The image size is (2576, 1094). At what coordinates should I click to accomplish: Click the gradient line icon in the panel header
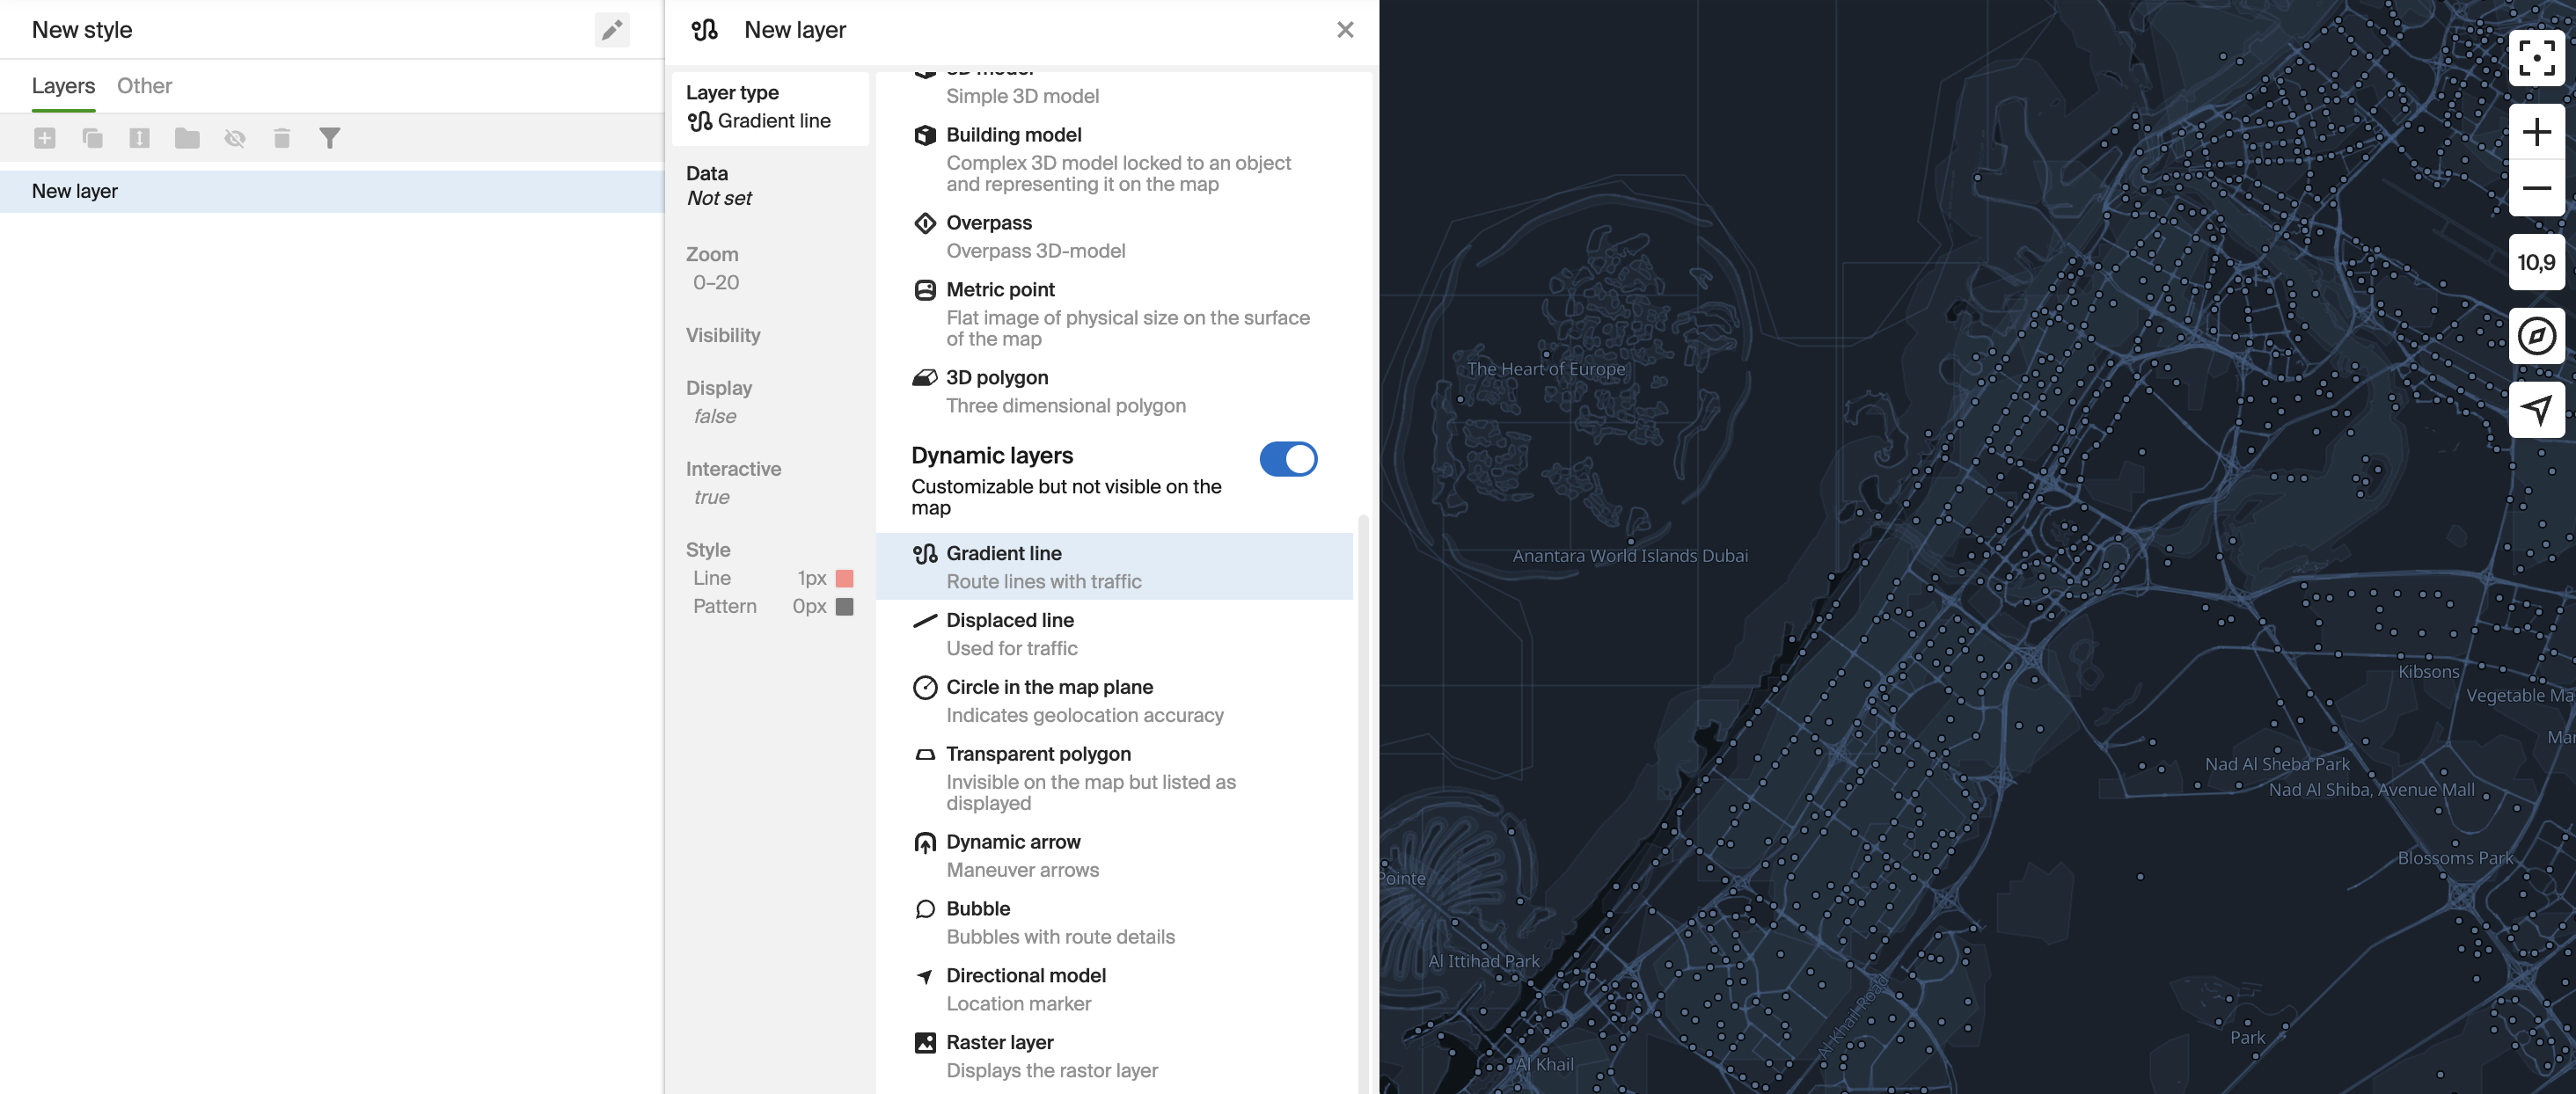pyautogui.click(x=705, y=30)
